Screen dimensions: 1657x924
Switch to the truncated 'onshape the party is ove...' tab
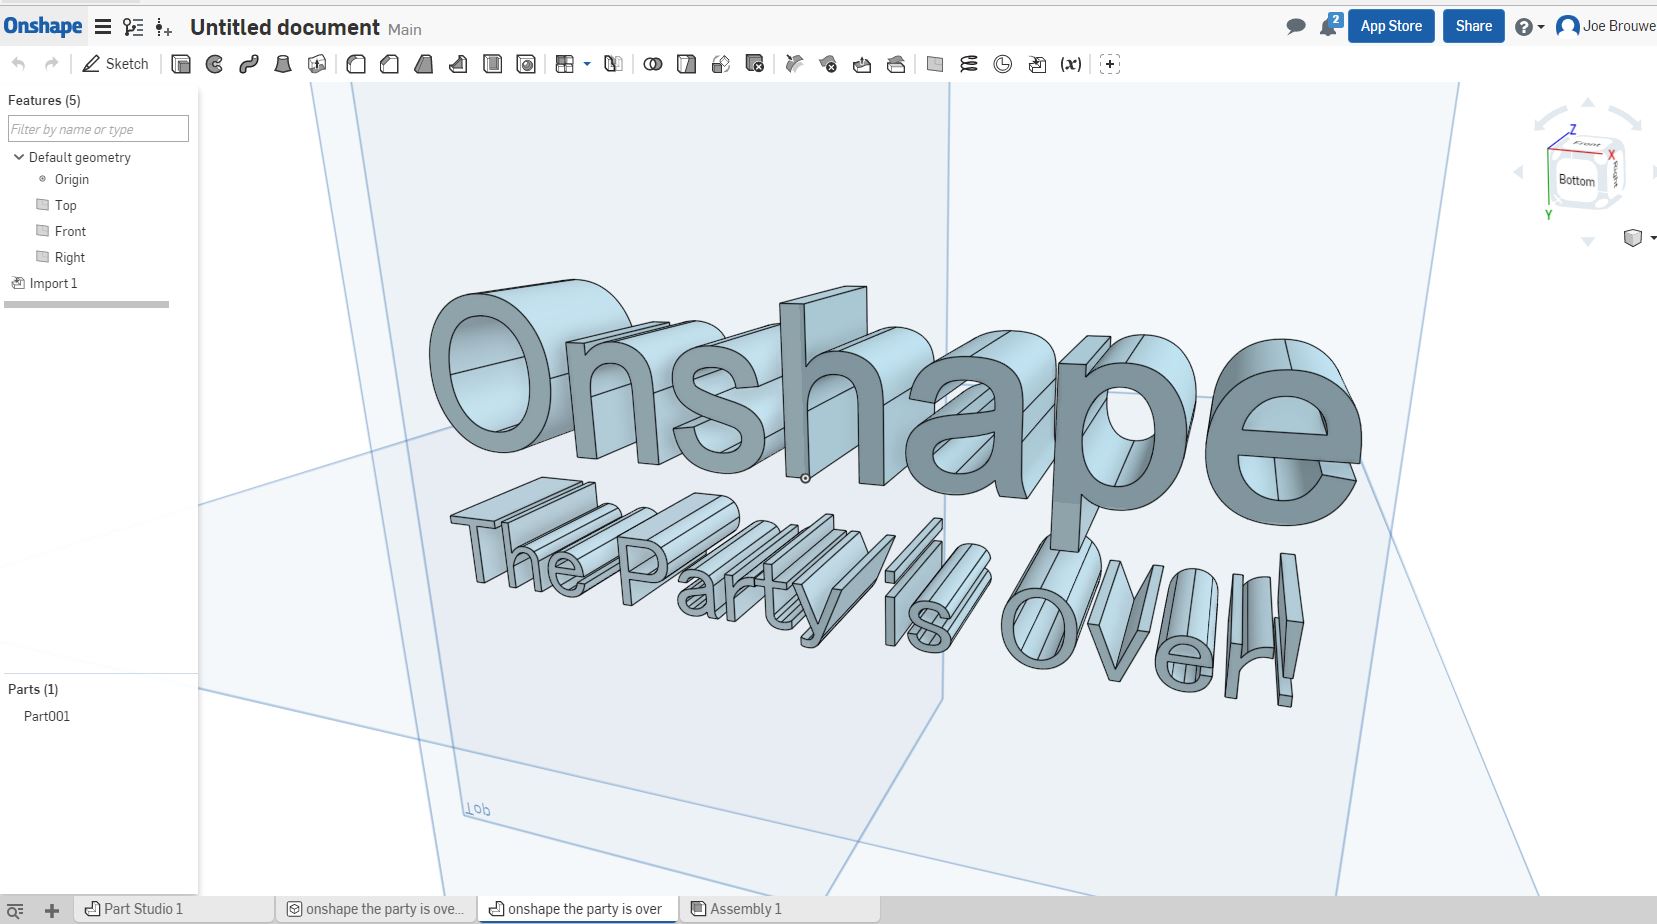coord(375,909)
